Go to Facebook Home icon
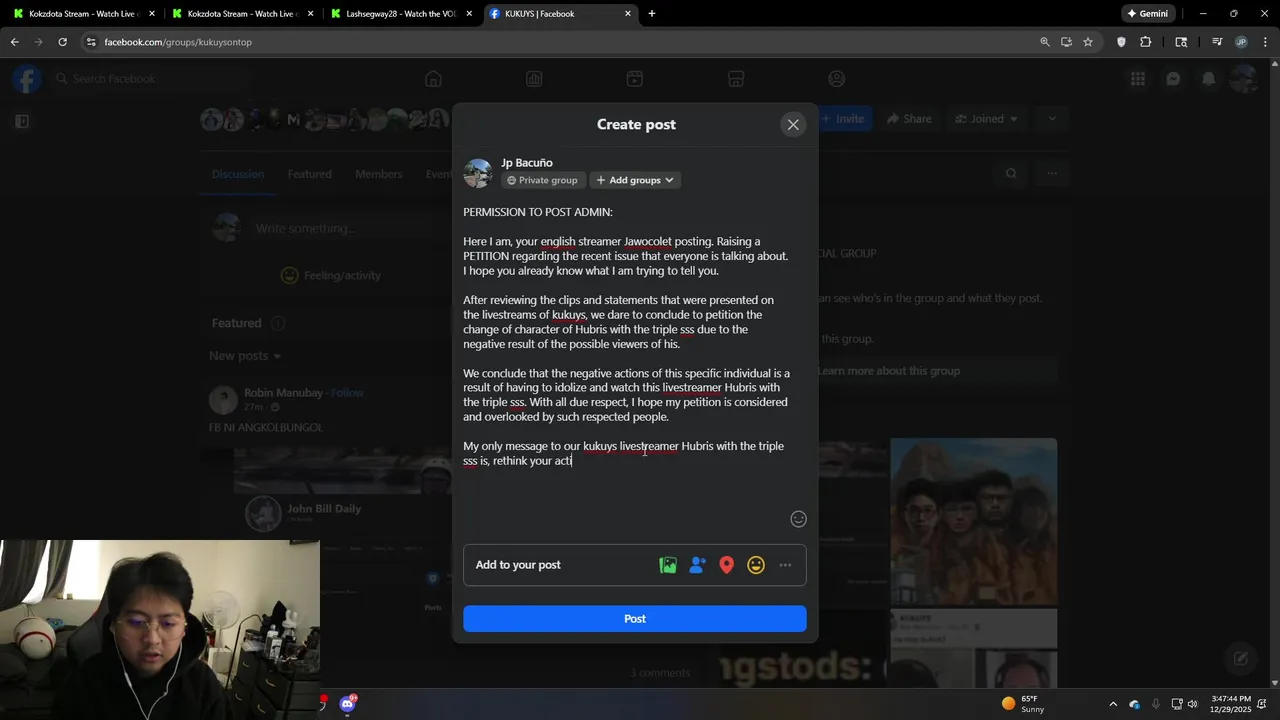The height and width of the screenshot is (720, 1280). pos(433,79)
